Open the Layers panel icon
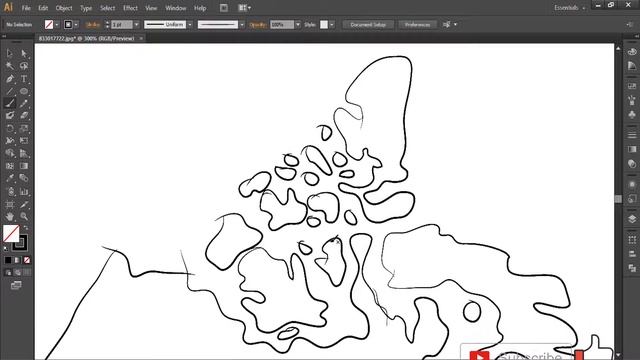The height and width of the screenshot is (360, 640). pos(632,219)
